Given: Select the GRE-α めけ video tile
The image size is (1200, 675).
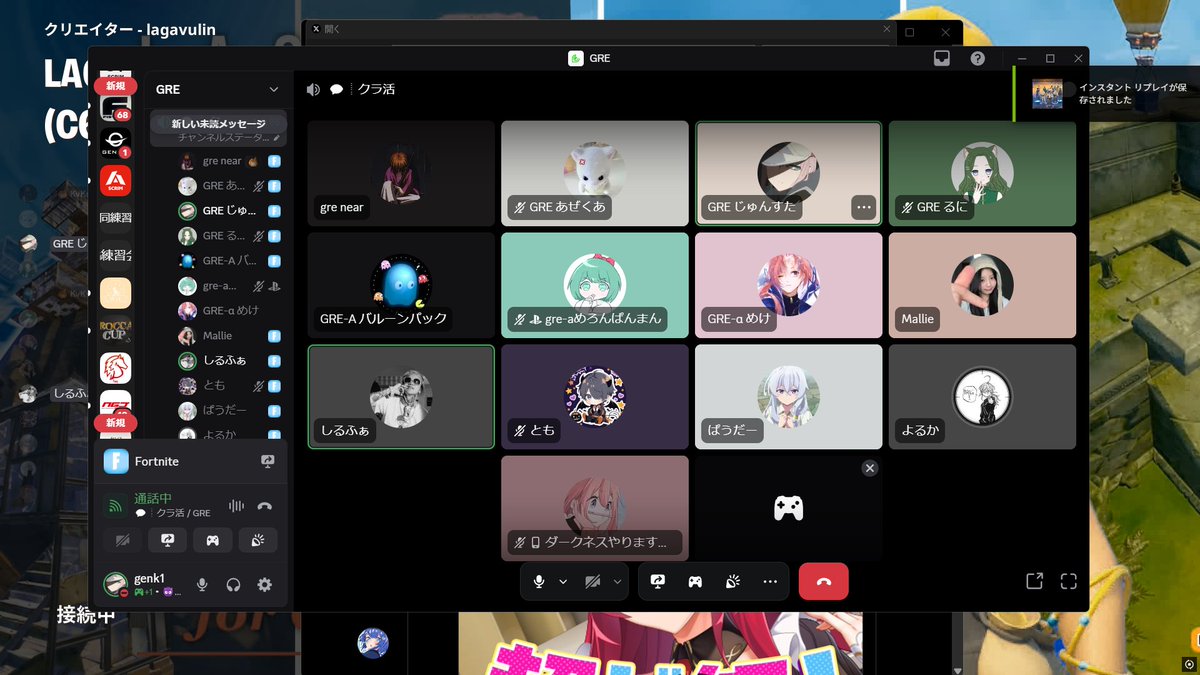Looking at the screenshot, I should (x=788, y=285).
